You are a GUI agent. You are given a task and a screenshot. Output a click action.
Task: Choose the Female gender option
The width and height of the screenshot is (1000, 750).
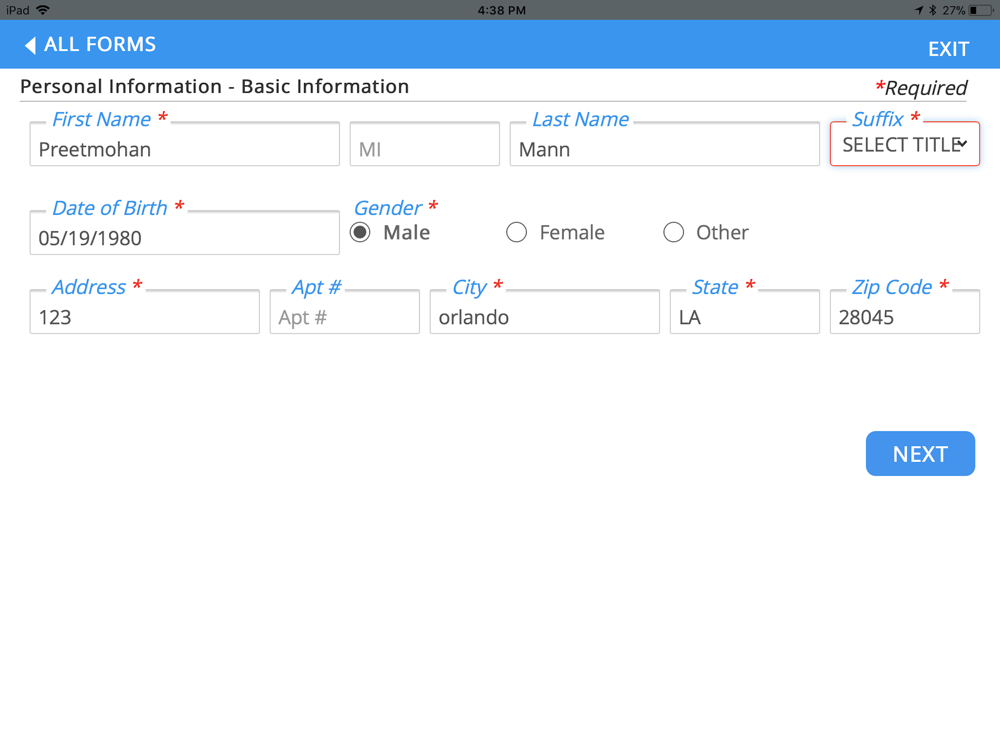pos(517,232)
